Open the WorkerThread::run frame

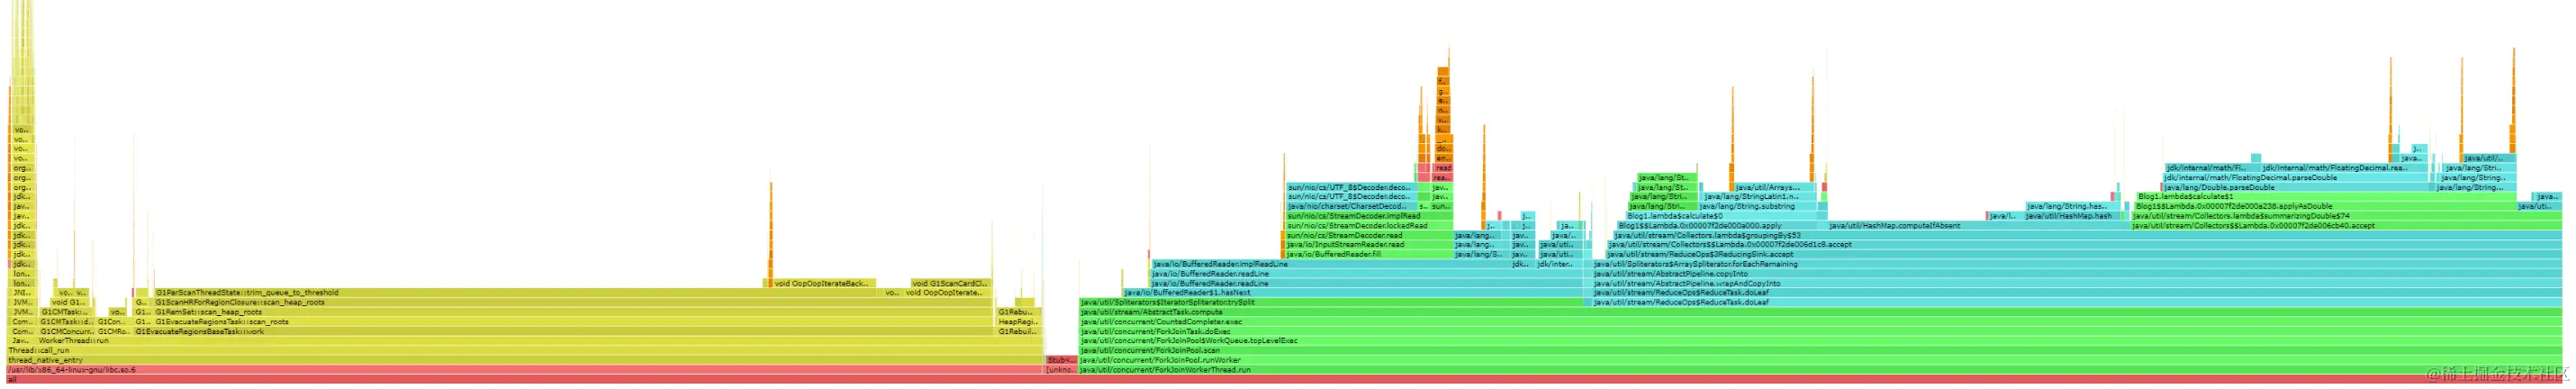pyautogui.click(x=538, y=341)
